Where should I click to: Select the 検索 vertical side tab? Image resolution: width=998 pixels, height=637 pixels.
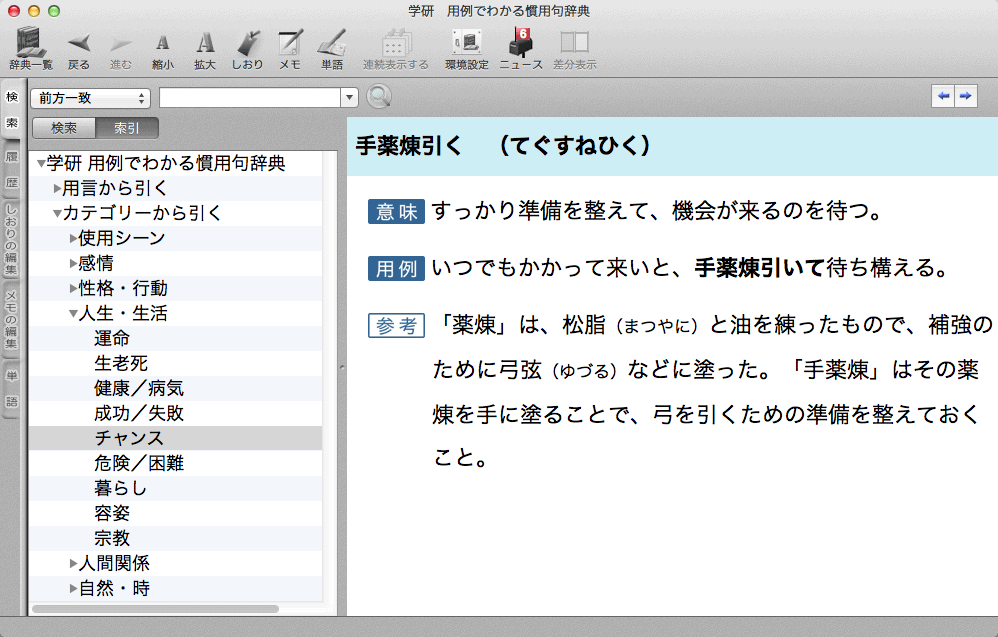pyautogui.click(x=11, y=109)
